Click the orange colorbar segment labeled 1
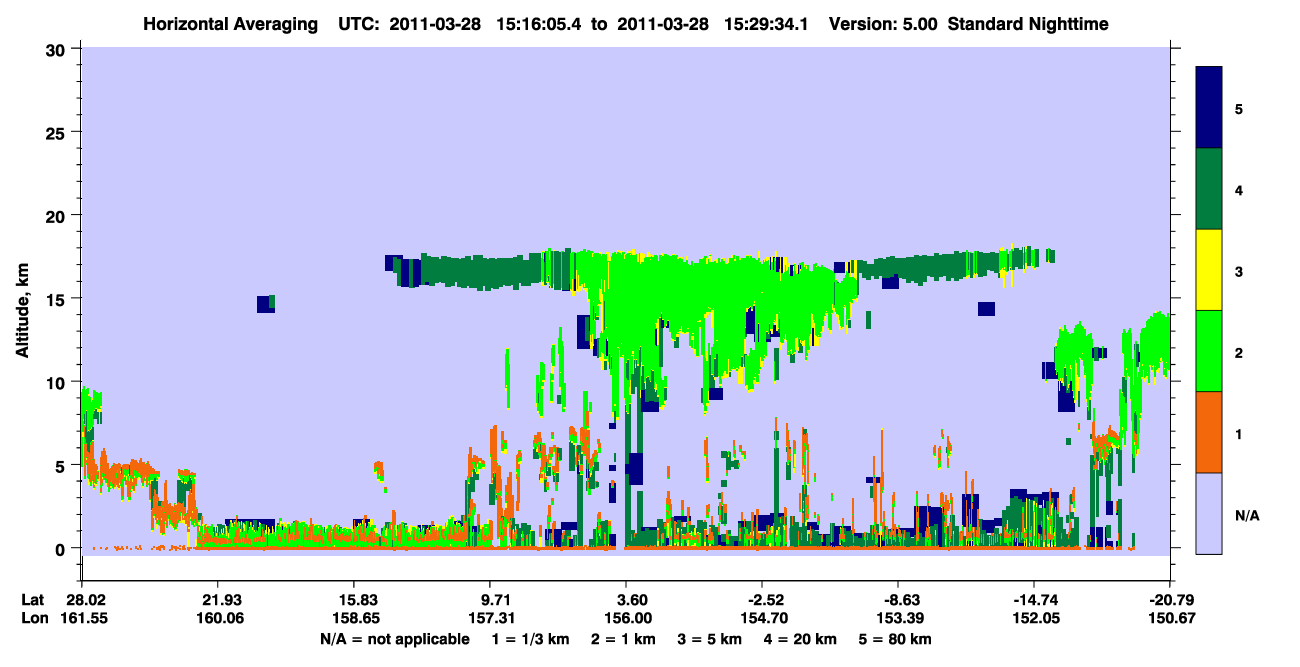The height and width of the screenshot is (667, 1300). pos(1209,432)
